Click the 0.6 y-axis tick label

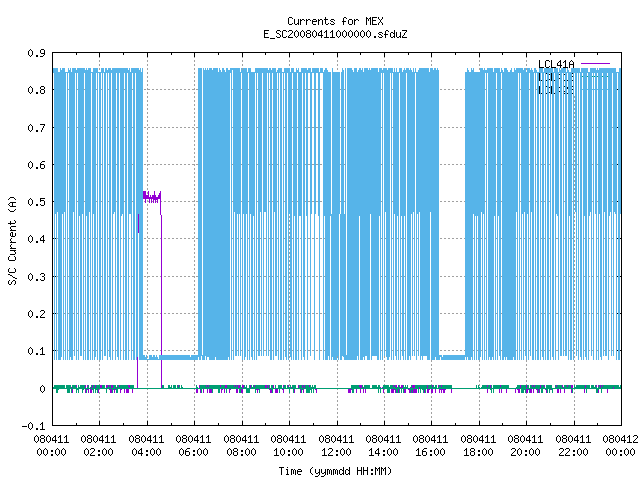pos(36,165)
